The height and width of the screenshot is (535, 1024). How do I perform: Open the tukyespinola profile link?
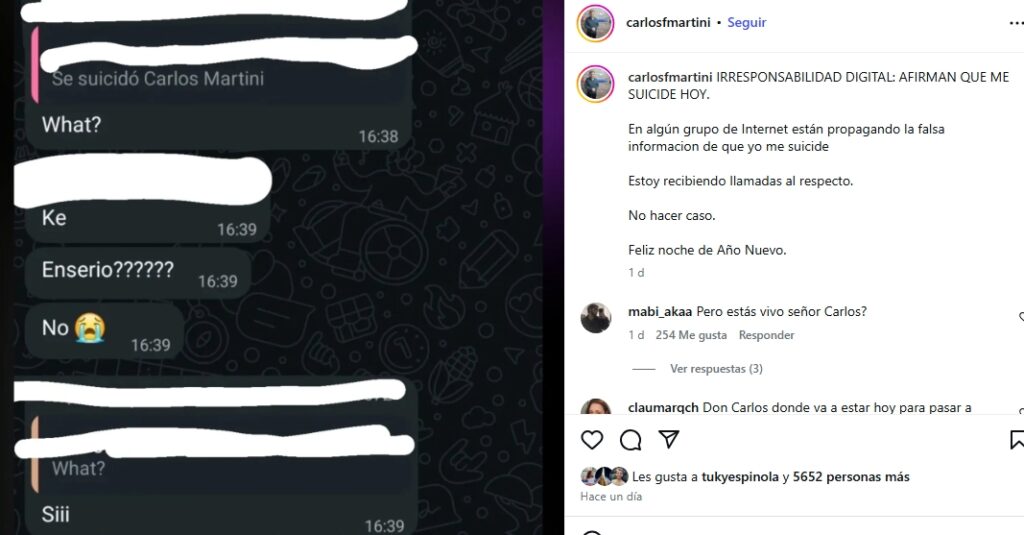point(740,477)
